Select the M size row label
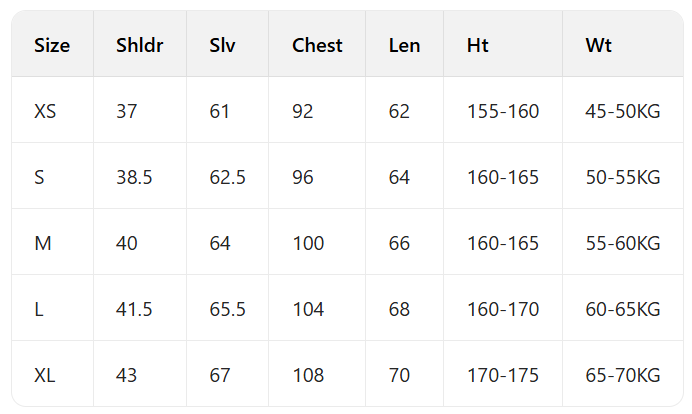This screenshot has width=692, height=414. (43, 244)
